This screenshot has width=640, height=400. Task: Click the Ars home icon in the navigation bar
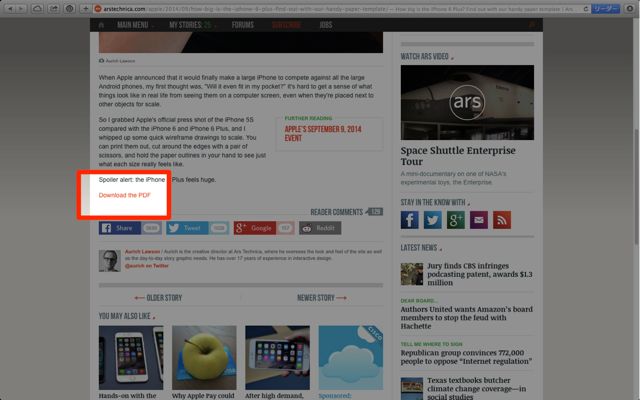tap(101, 25)
